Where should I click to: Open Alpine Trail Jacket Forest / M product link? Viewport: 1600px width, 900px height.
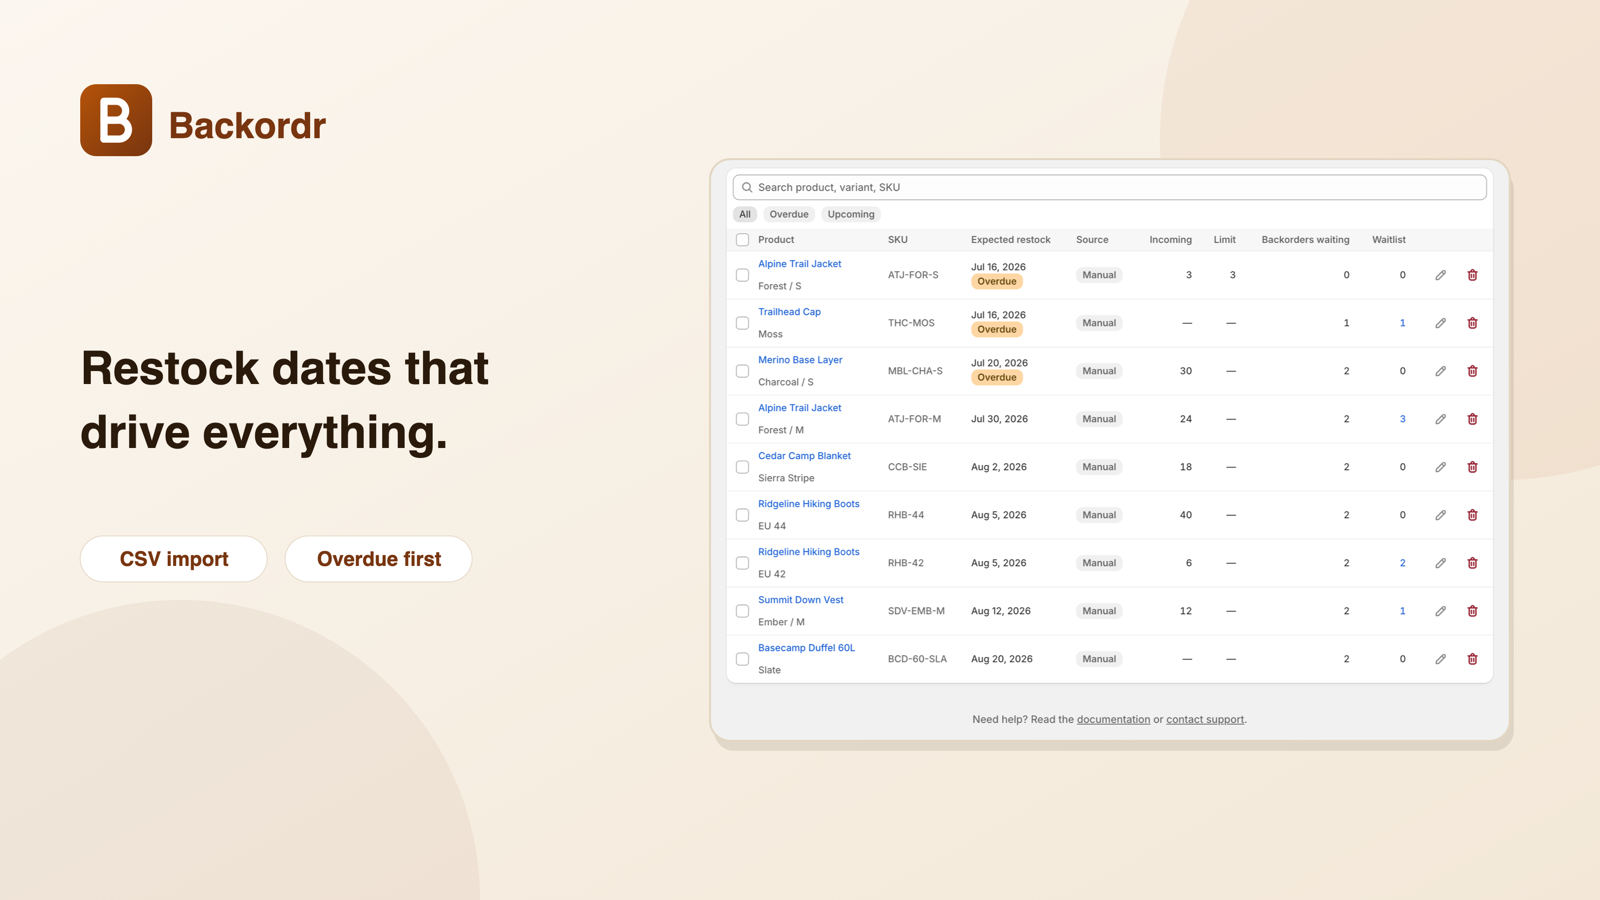800,408
